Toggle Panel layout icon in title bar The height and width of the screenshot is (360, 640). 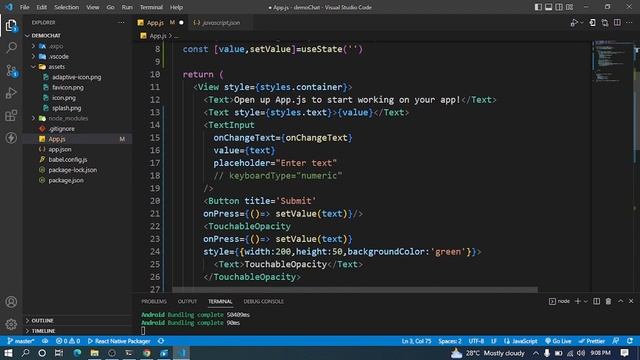click(x=549, y=7)
